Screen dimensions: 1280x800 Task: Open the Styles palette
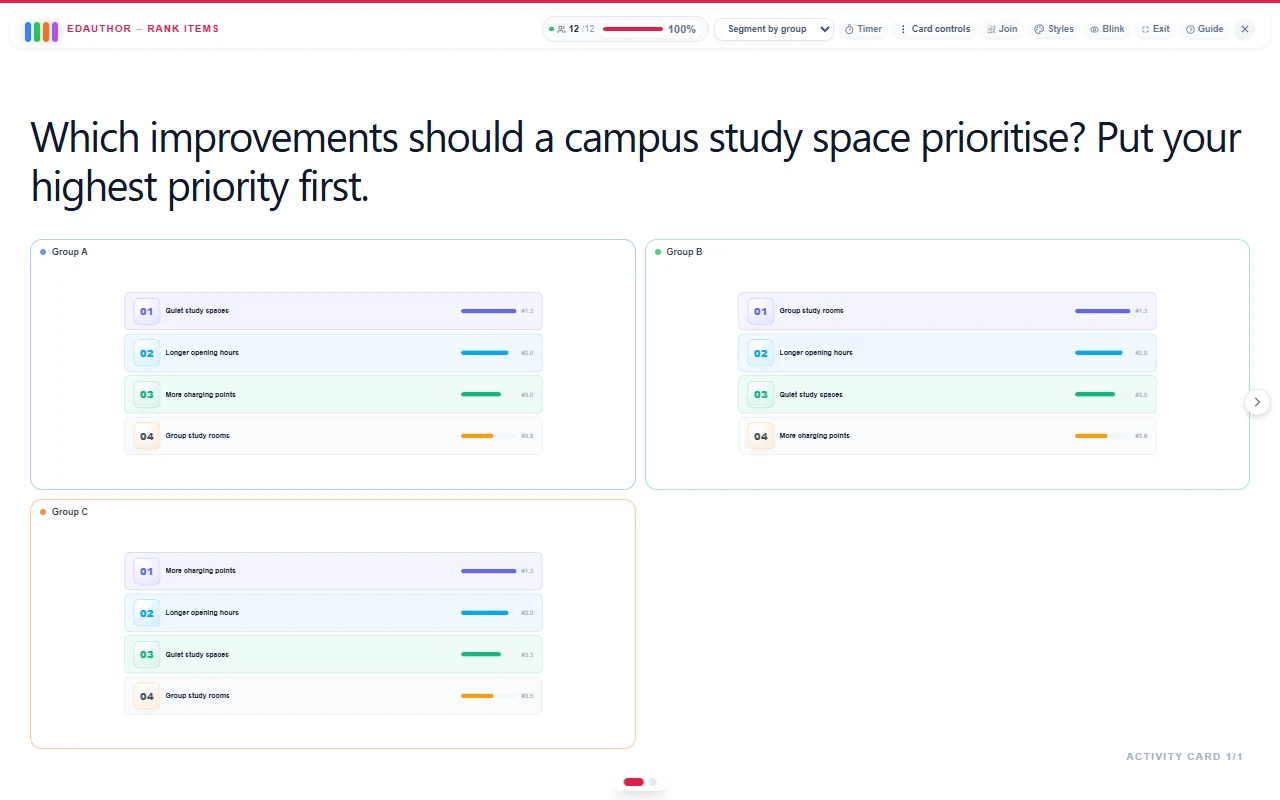point(1054,29)
